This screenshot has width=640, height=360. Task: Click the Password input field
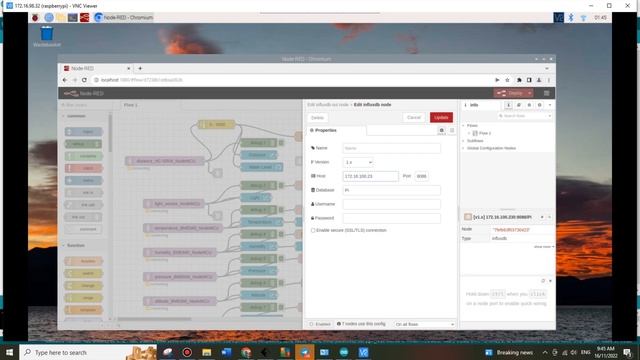[x=391, y=218]
